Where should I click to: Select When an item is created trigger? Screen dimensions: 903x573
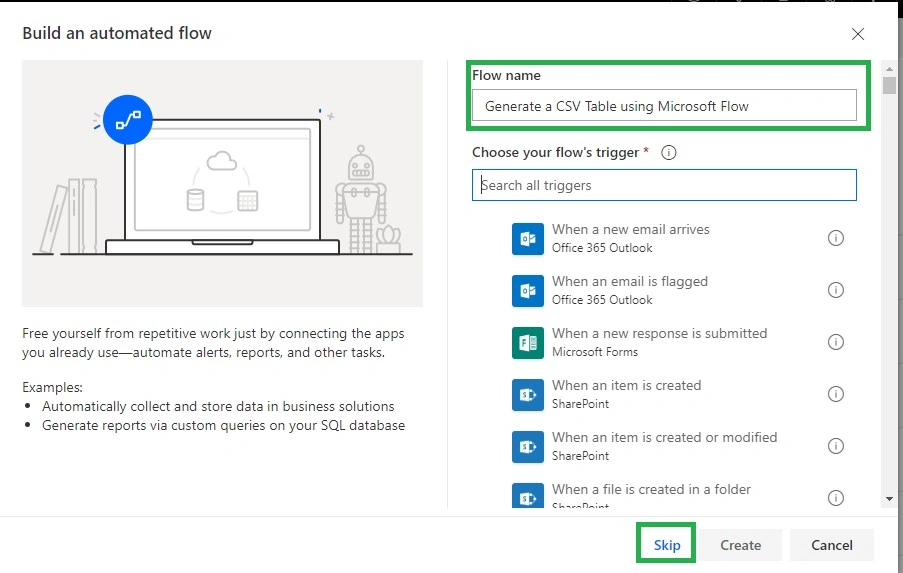(x=678, y=394)
